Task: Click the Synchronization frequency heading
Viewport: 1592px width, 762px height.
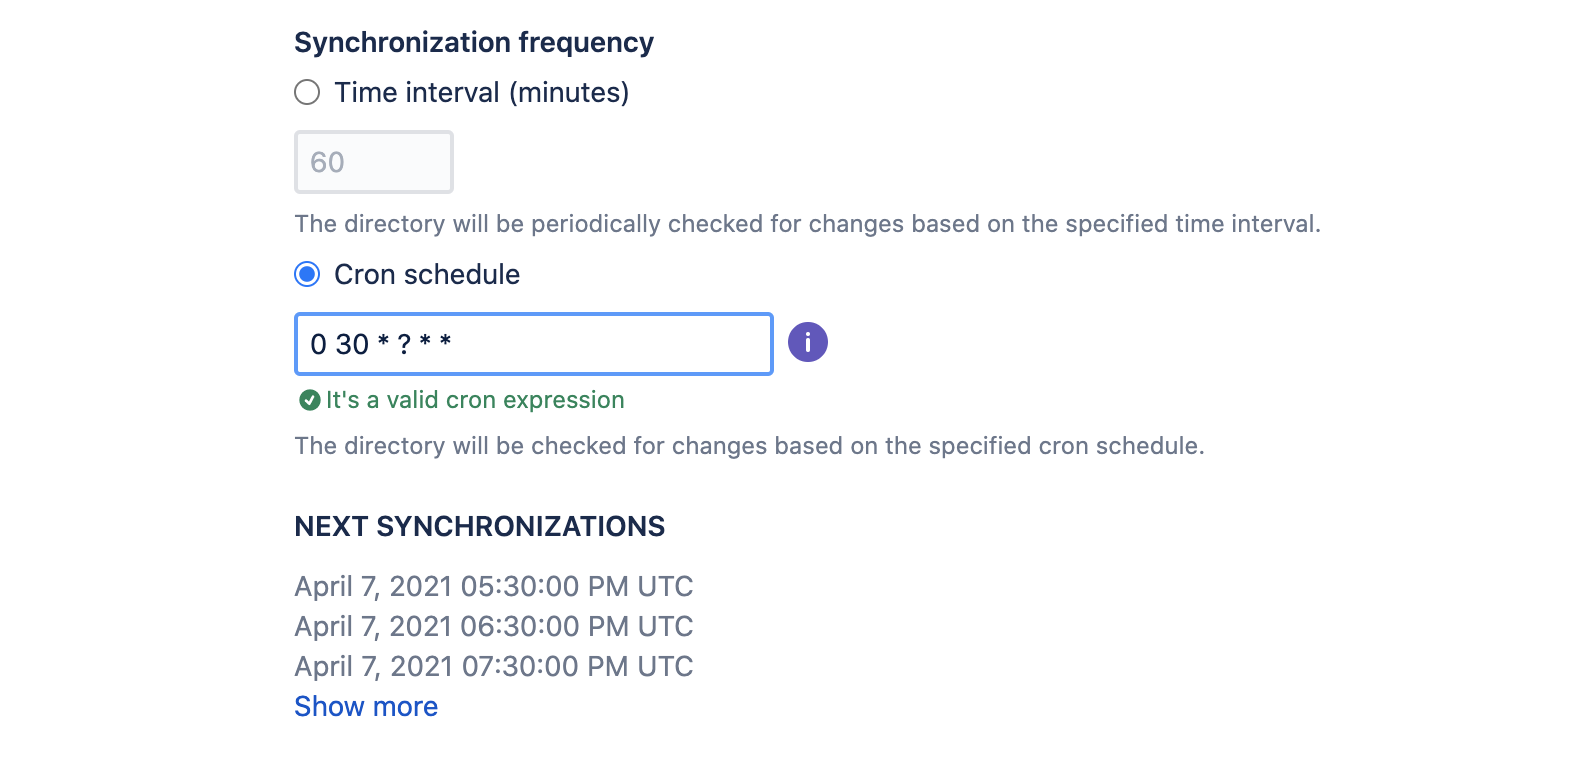Action: (x=474, y=42)
